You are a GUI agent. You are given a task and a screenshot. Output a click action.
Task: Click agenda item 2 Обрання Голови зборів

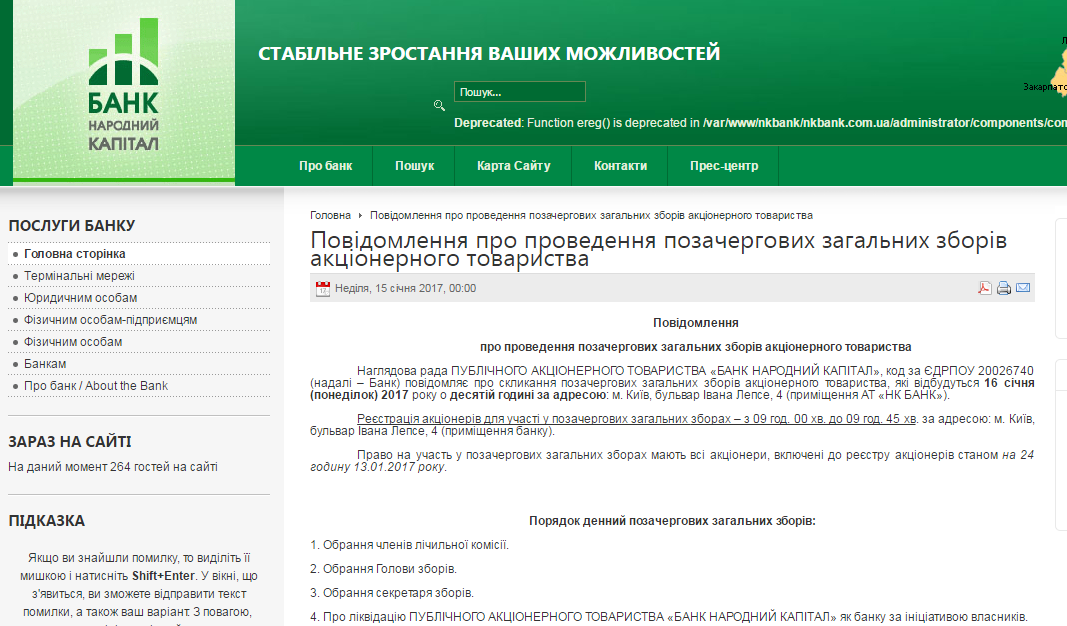click(x=384, y=568)
